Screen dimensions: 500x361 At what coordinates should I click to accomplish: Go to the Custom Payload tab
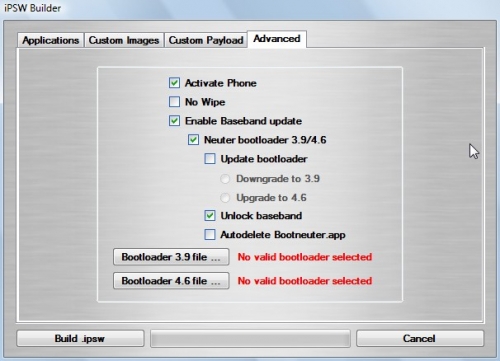pyautogui.click(x=206, y=40)
